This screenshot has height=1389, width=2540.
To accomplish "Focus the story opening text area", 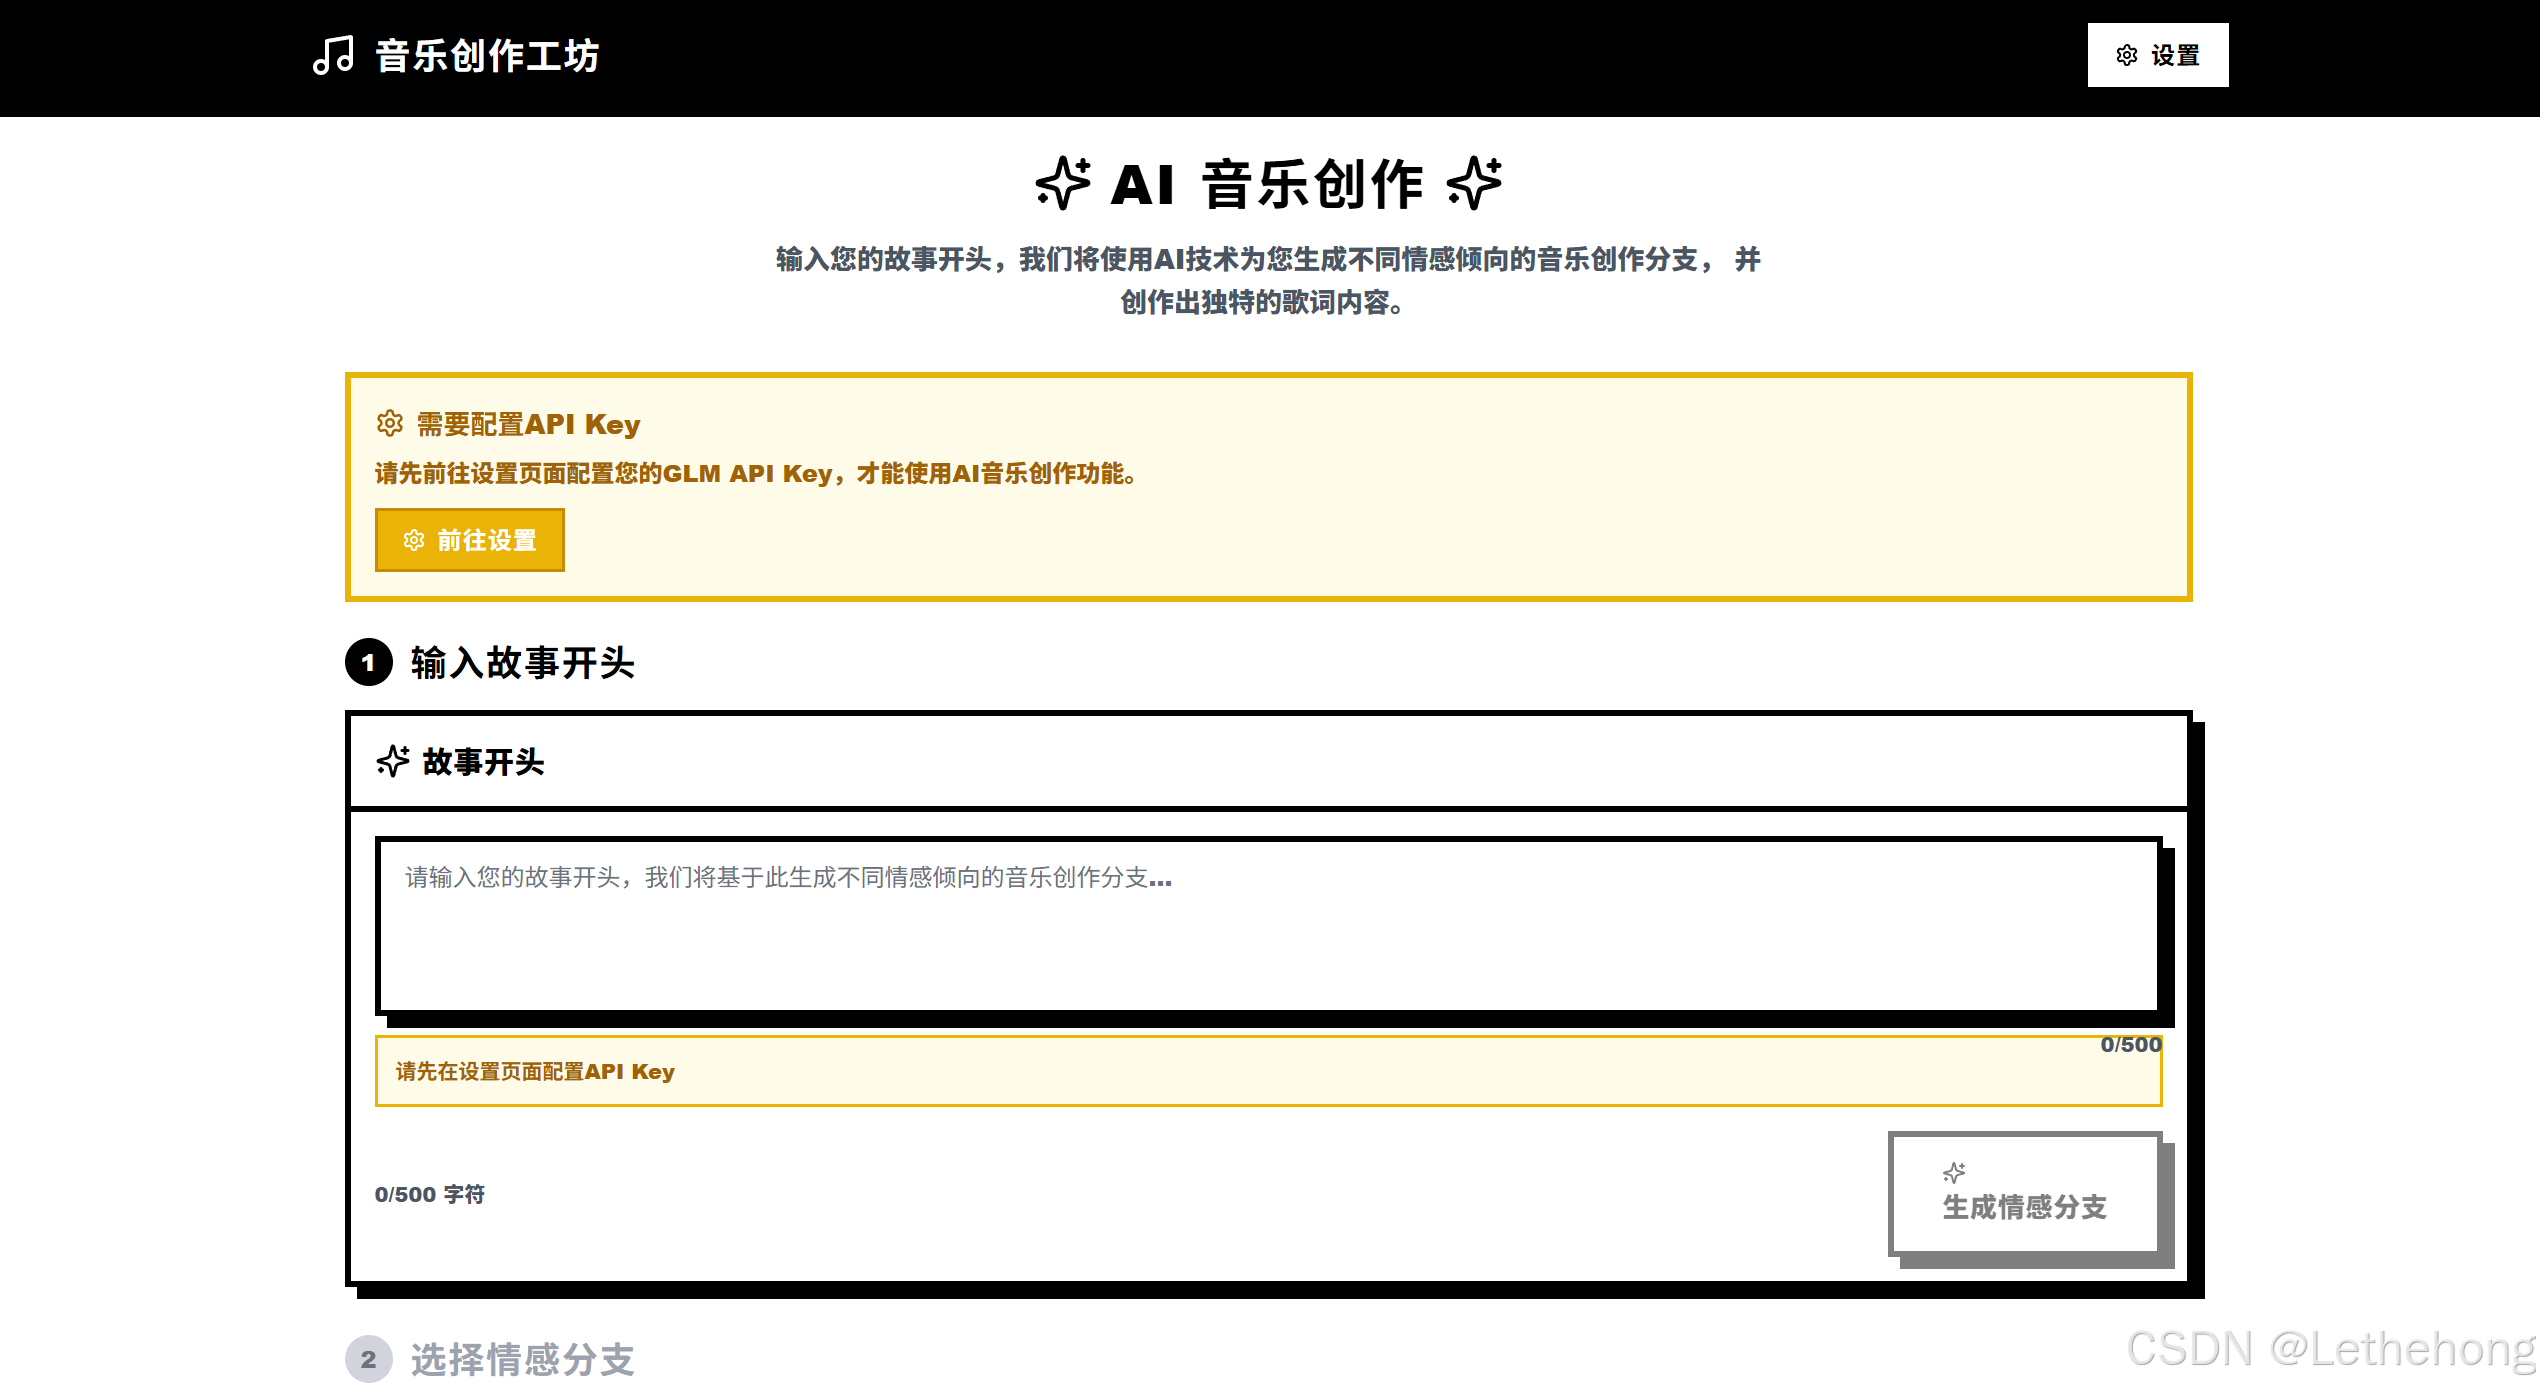I will click(x=1267, y=925).
